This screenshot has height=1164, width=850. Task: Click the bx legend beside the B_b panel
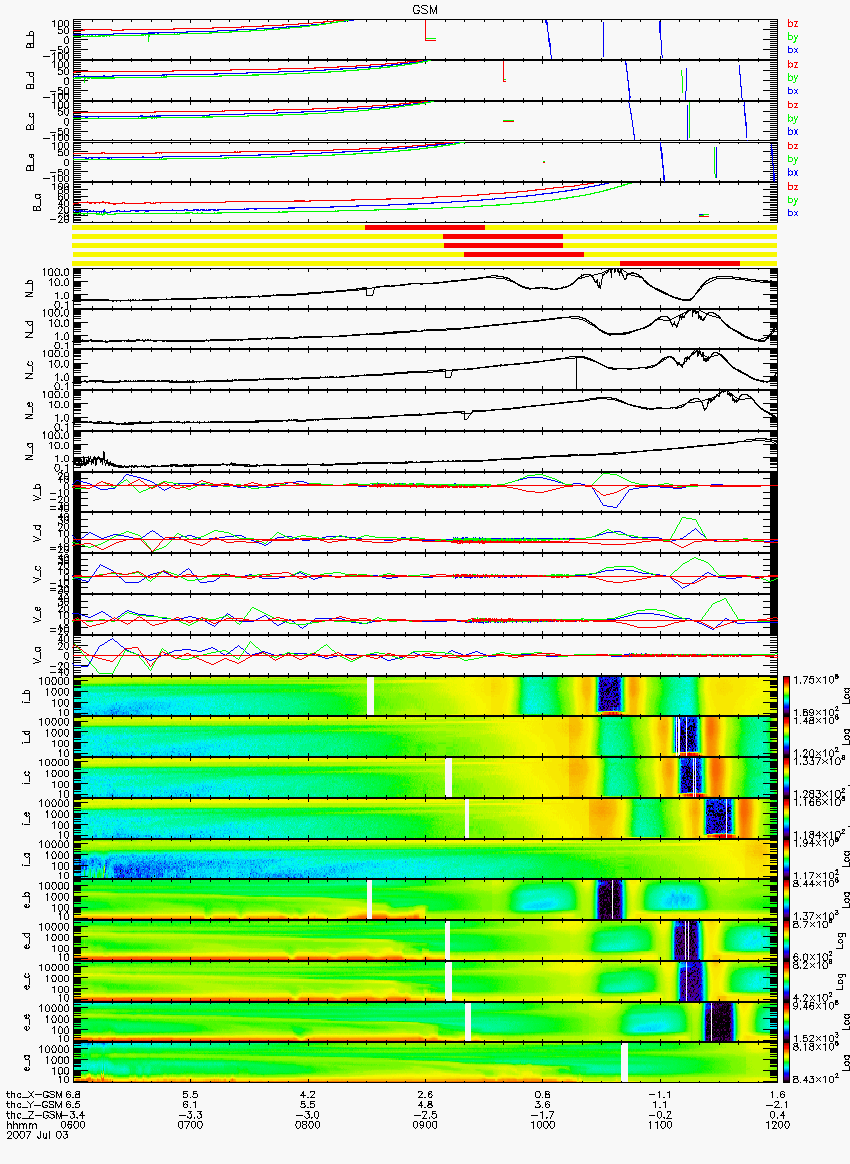coord(793,50)
